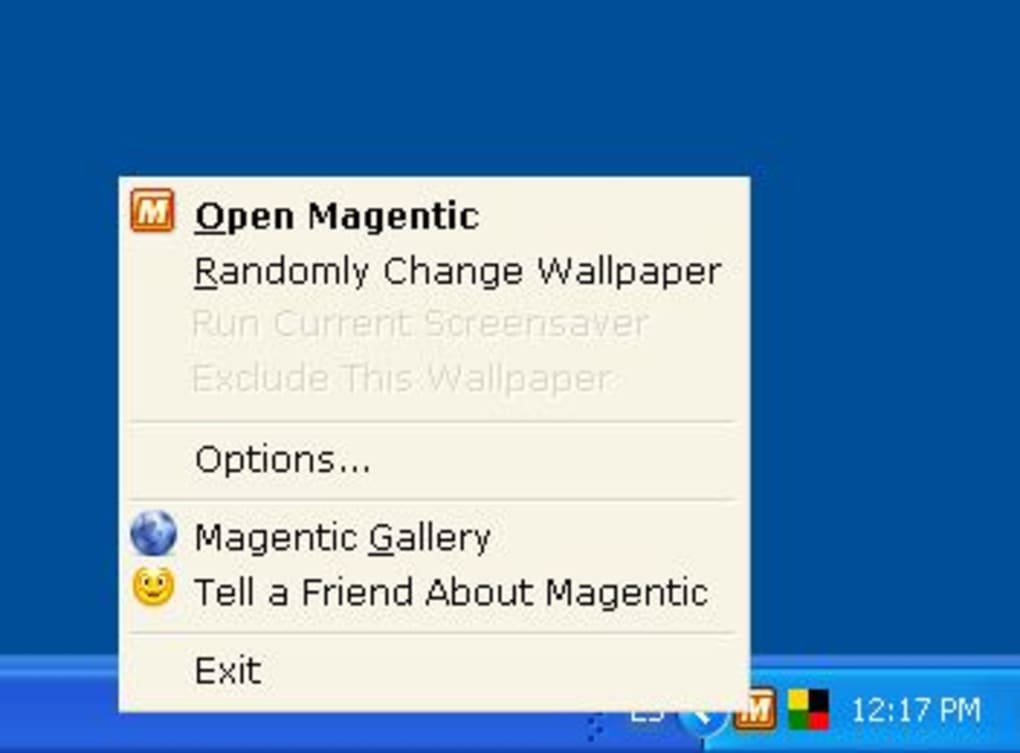Image resolution: width=1020 pixels, height=753 pixels.
Task: Click the disabled Exclude This Wallpaper entry
Action: [x=402, y=378]
